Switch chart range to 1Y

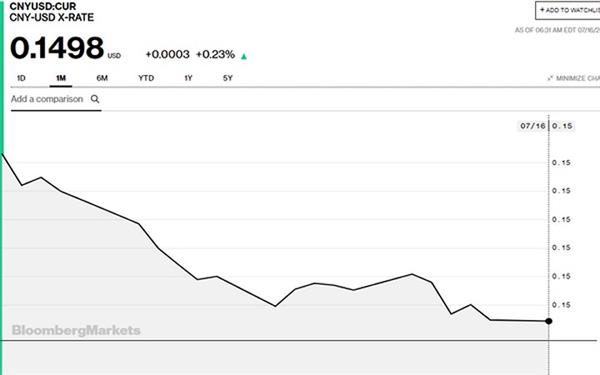[188, 78]
